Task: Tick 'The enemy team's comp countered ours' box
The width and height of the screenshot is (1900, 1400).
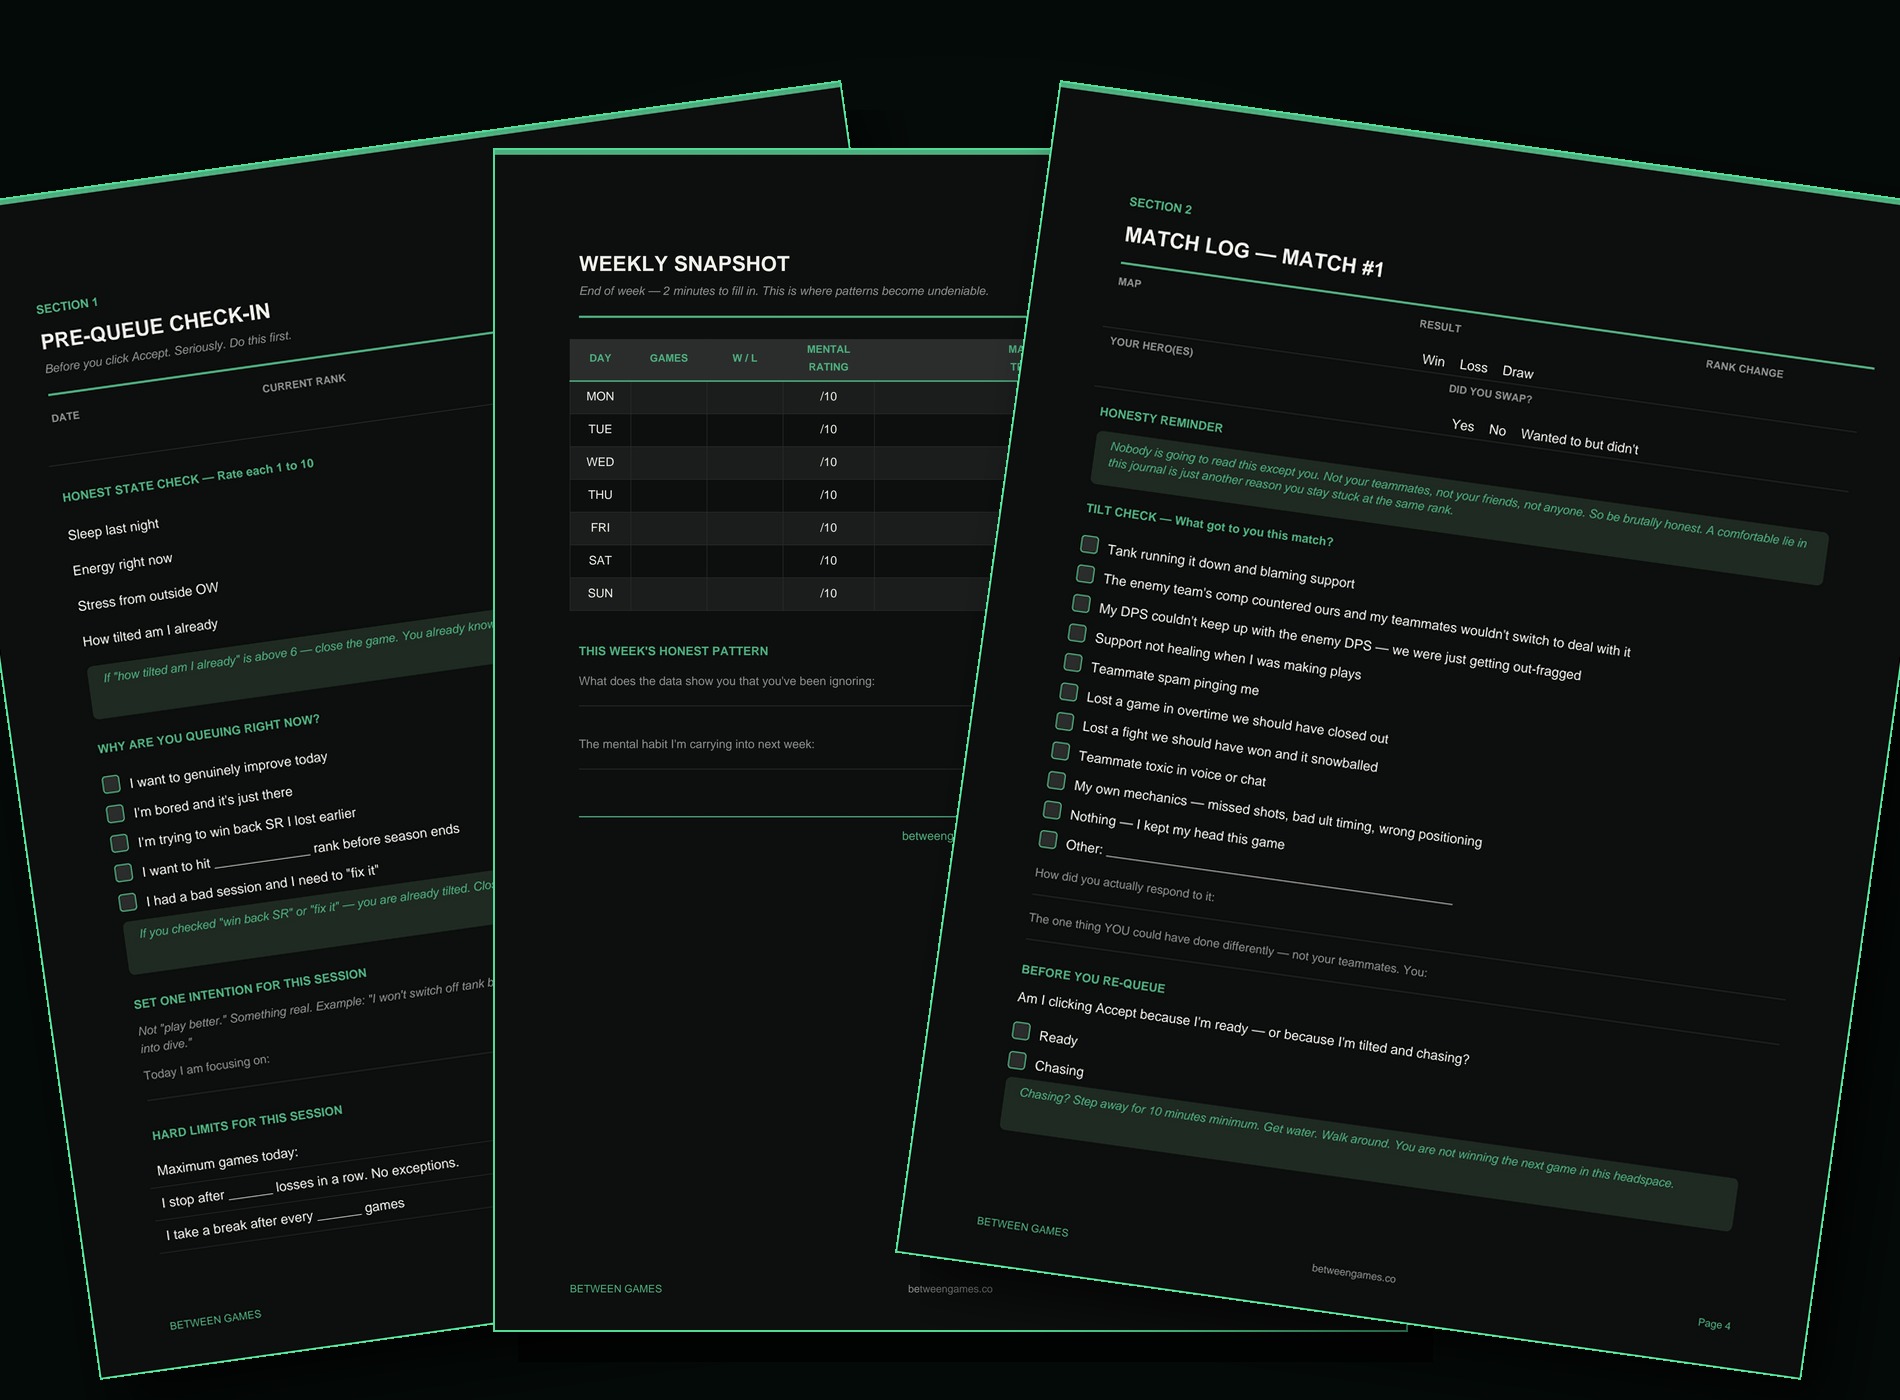Action: 1085,573
